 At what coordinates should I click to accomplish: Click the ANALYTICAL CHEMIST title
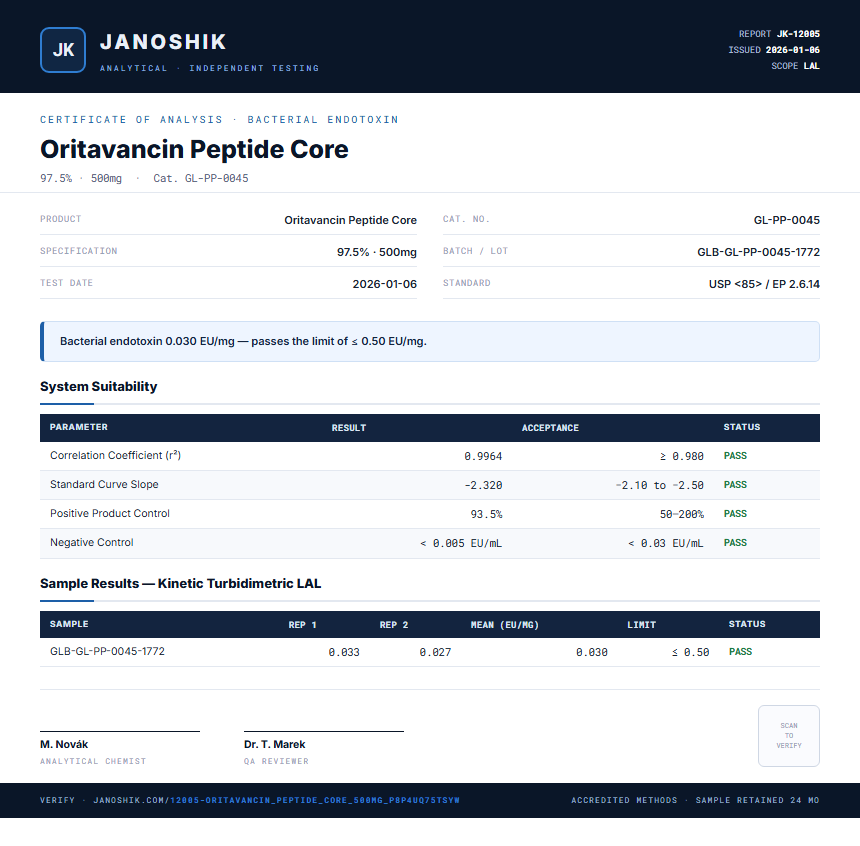click(x=93, y=762)
